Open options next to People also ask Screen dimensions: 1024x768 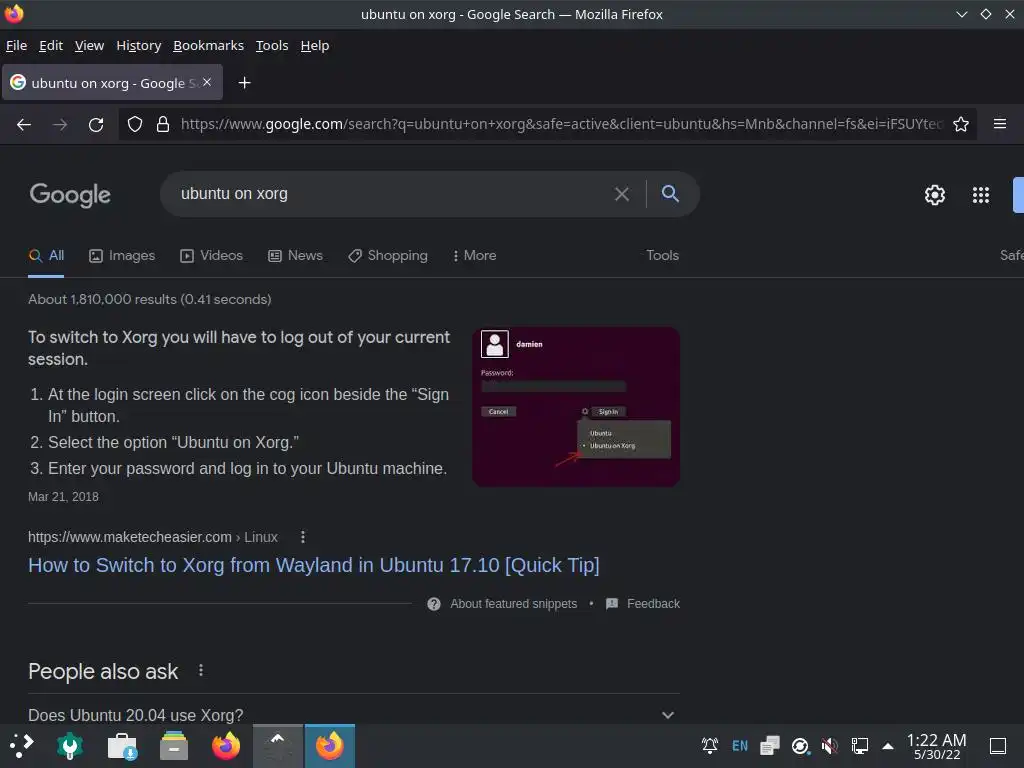pos(200,670)
